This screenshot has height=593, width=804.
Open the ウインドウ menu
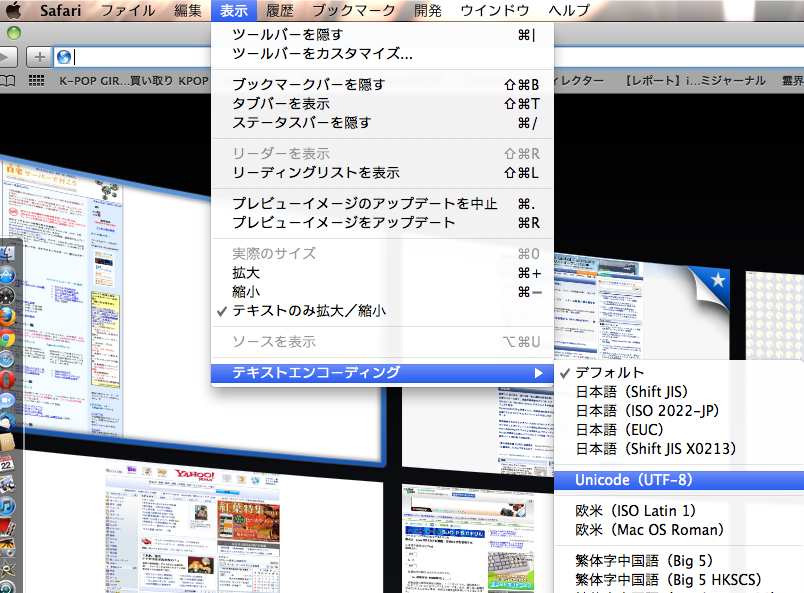pos(495,10)
